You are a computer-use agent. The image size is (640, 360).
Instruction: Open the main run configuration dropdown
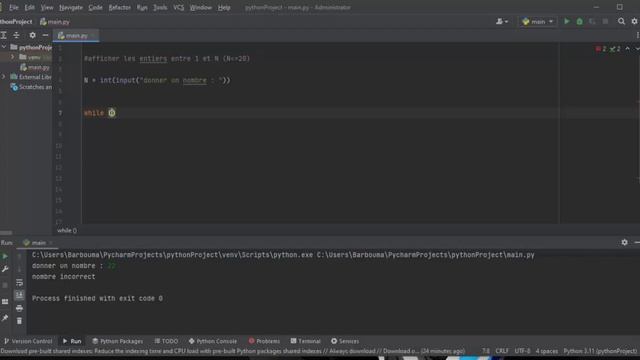coord(538,21)
